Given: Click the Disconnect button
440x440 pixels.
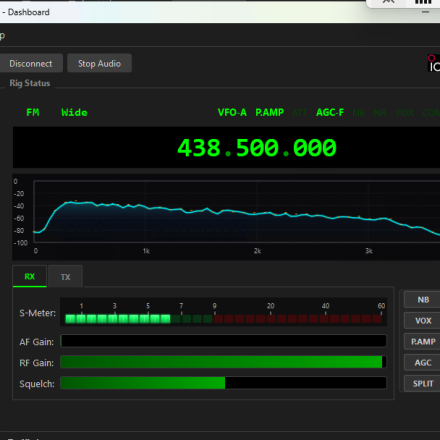Looking at the screenshot, I should click(31, 63).
